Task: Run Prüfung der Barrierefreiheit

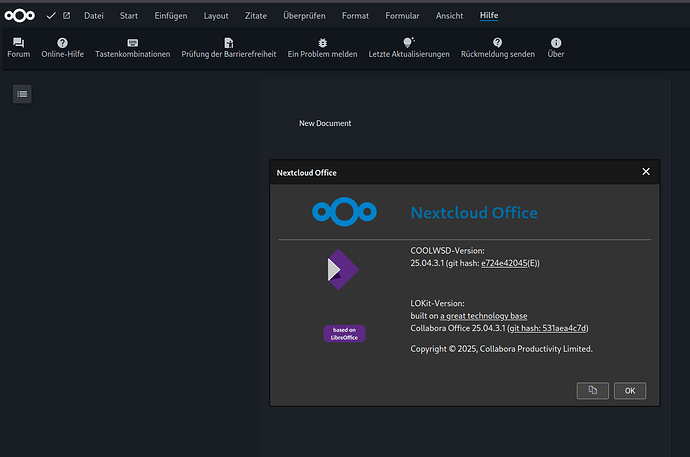Action: point(229,48)
